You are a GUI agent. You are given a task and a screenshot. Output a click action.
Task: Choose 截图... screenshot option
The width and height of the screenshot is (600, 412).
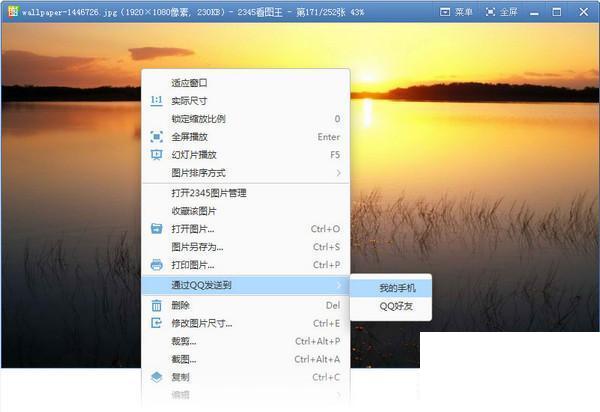click(245, 359)
